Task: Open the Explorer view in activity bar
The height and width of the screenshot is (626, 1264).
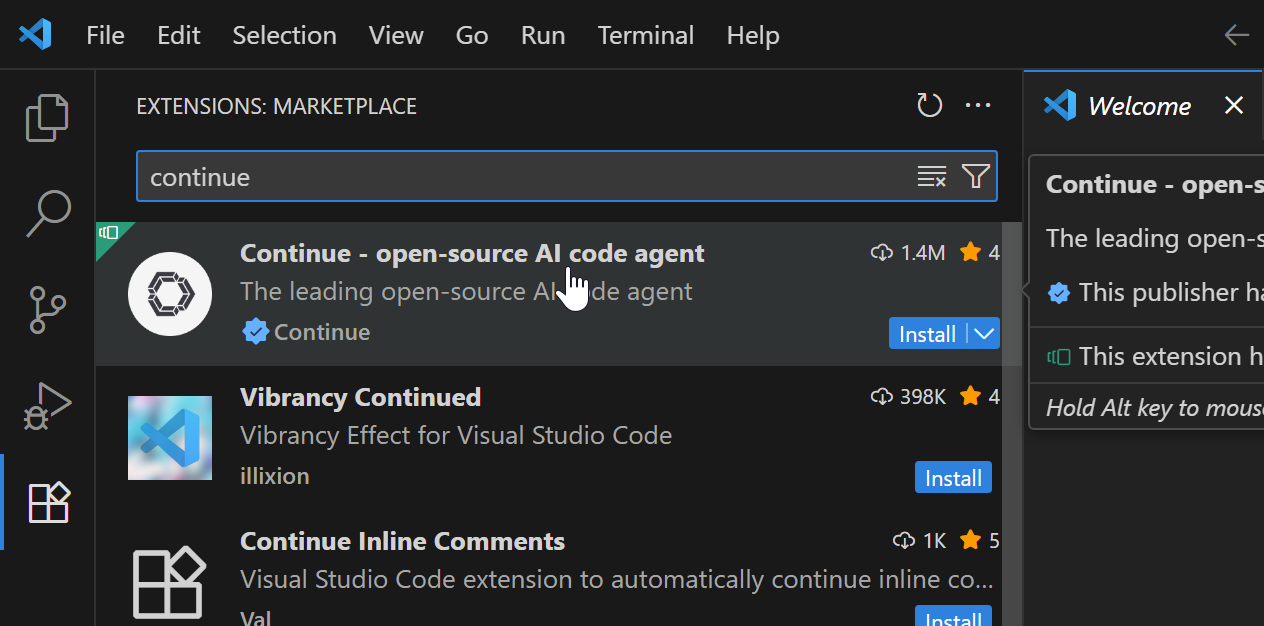Action: pyautogui.click(x=47, y=117)
